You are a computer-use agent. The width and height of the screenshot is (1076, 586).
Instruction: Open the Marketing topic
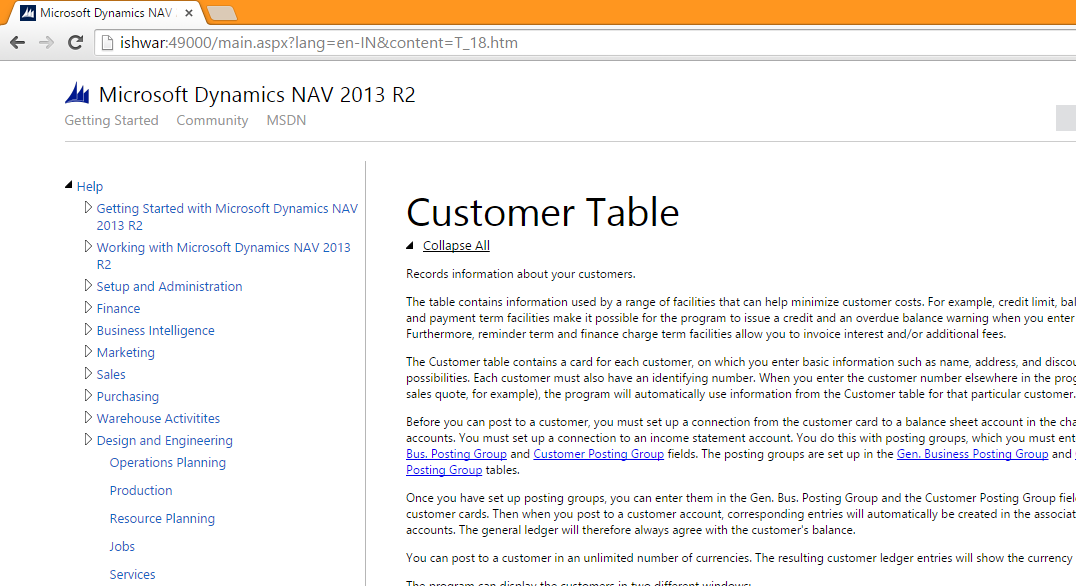point(126,353)
